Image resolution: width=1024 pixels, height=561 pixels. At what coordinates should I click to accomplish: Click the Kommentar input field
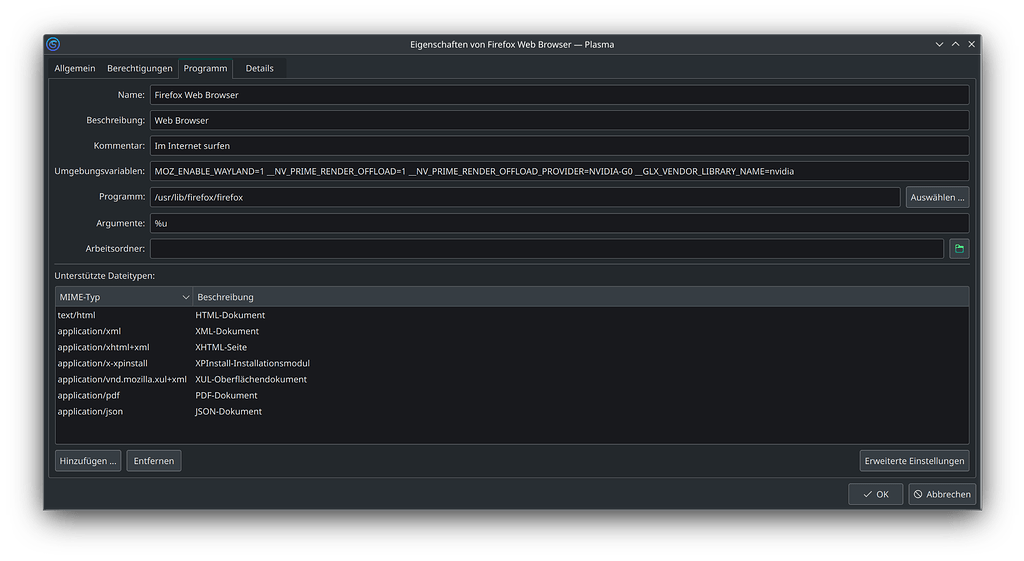click(560, 146)
